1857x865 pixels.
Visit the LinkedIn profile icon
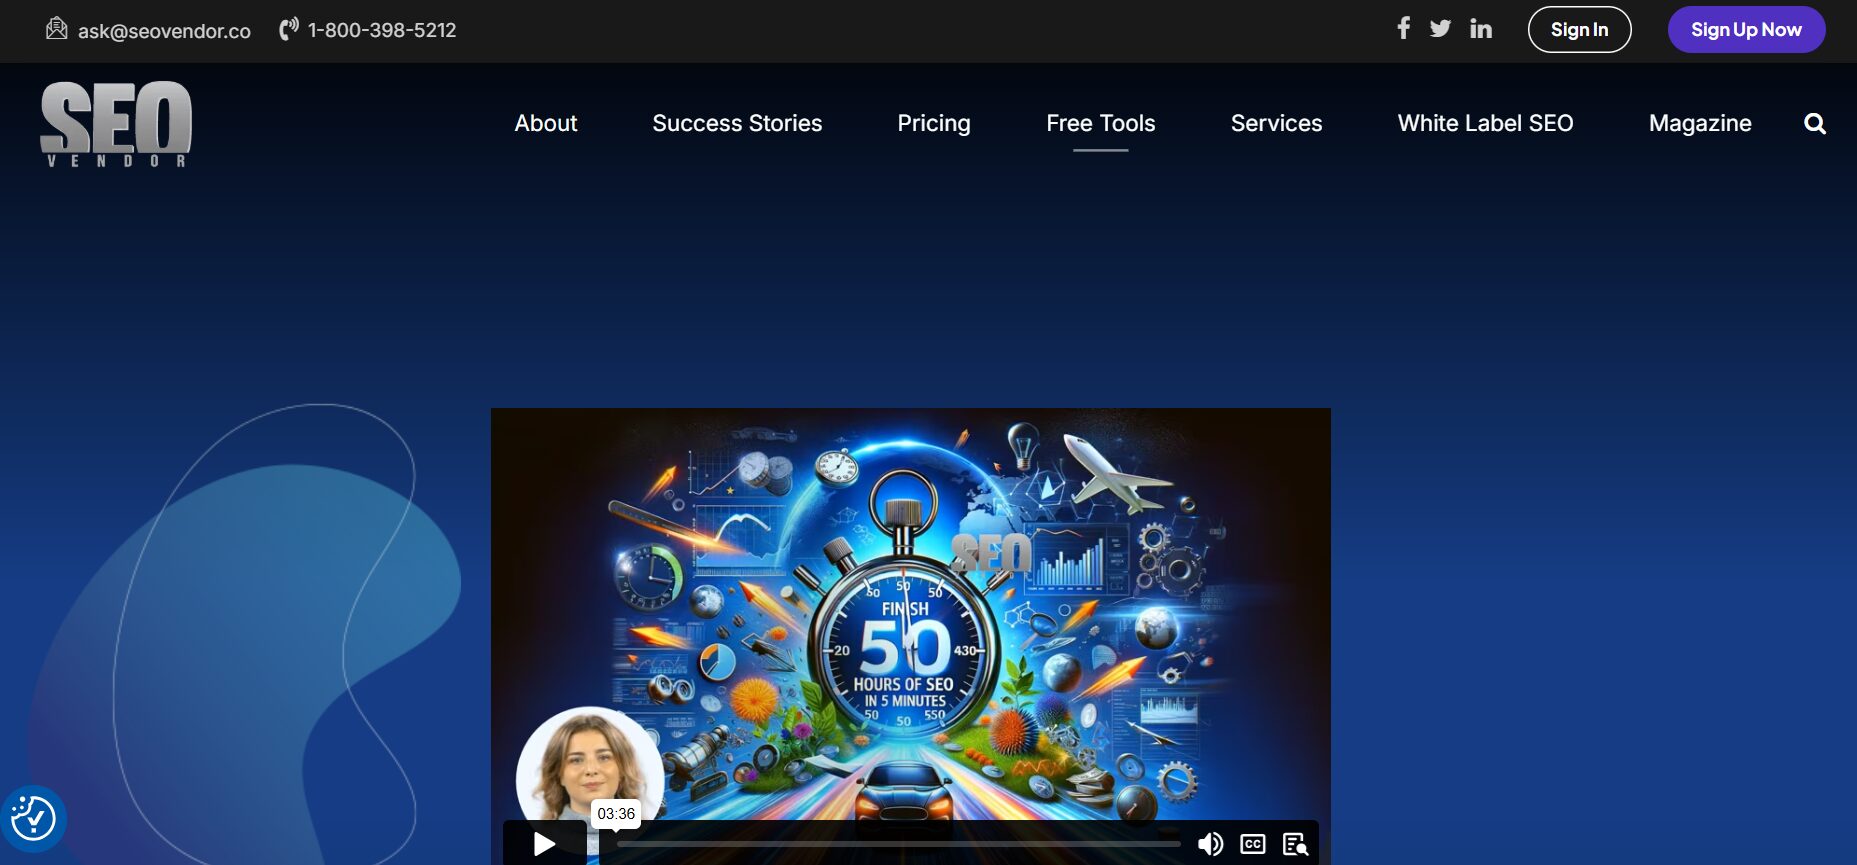click(1481, 29)
